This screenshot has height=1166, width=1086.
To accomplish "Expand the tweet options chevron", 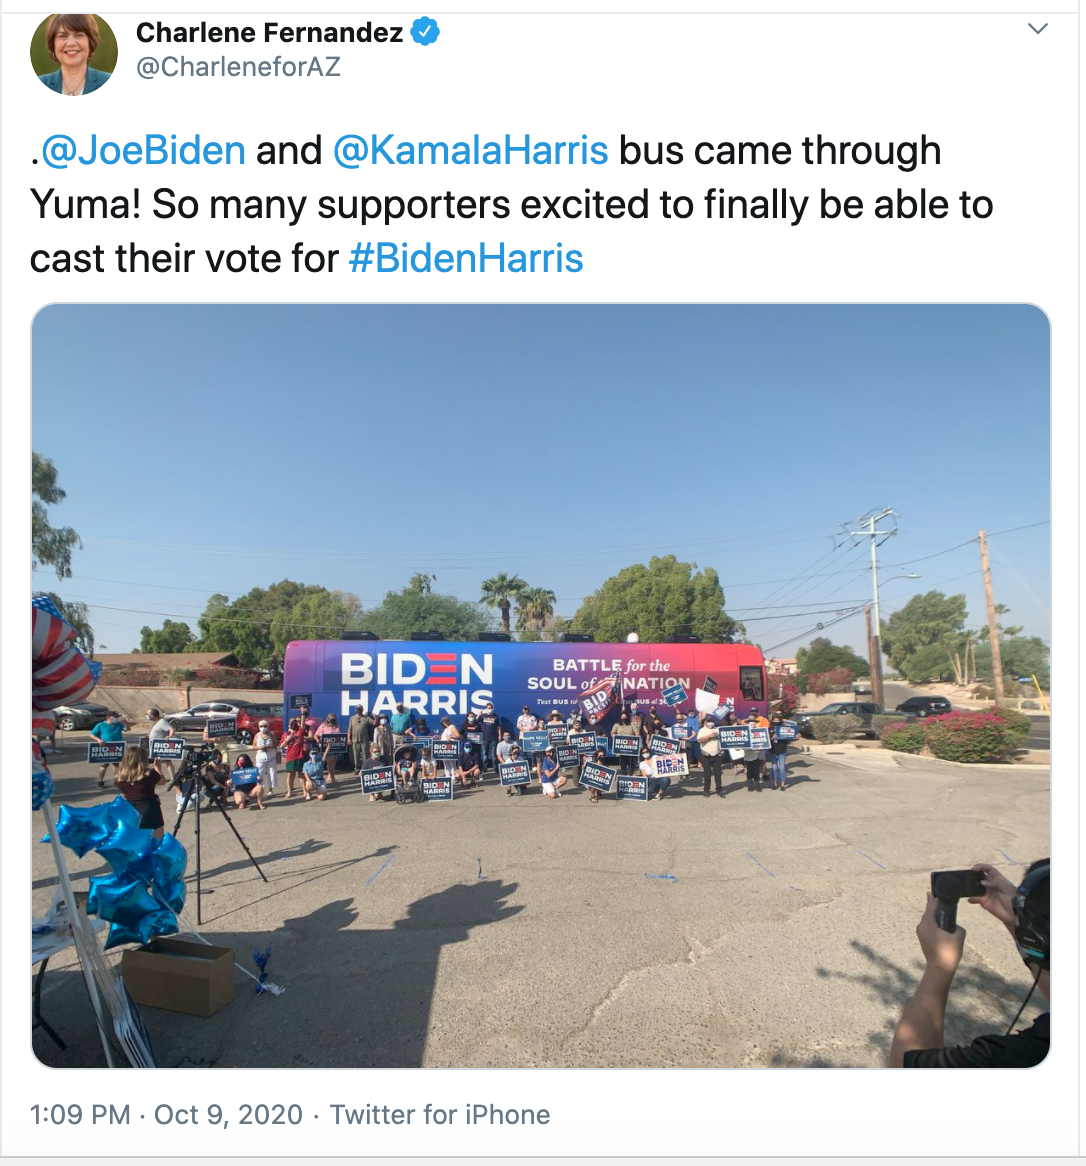I will pyautogui.click(x=1038, y=29).
